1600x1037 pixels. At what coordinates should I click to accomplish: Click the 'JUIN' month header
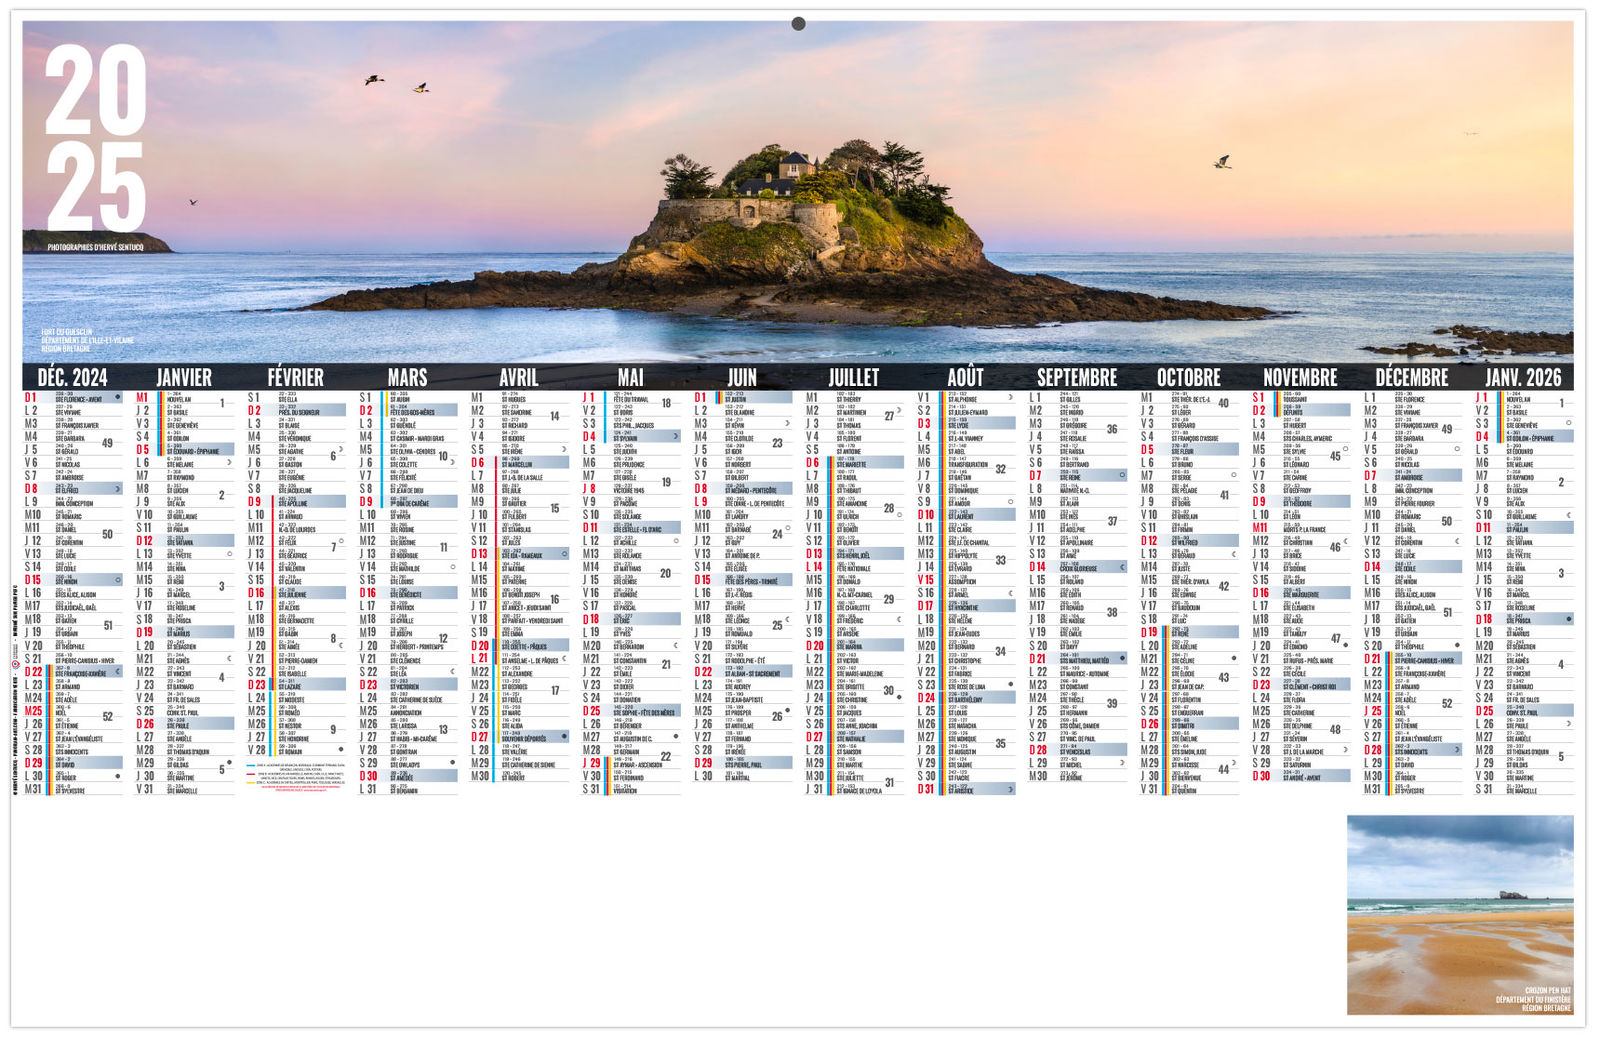click(x=742, y=377)
